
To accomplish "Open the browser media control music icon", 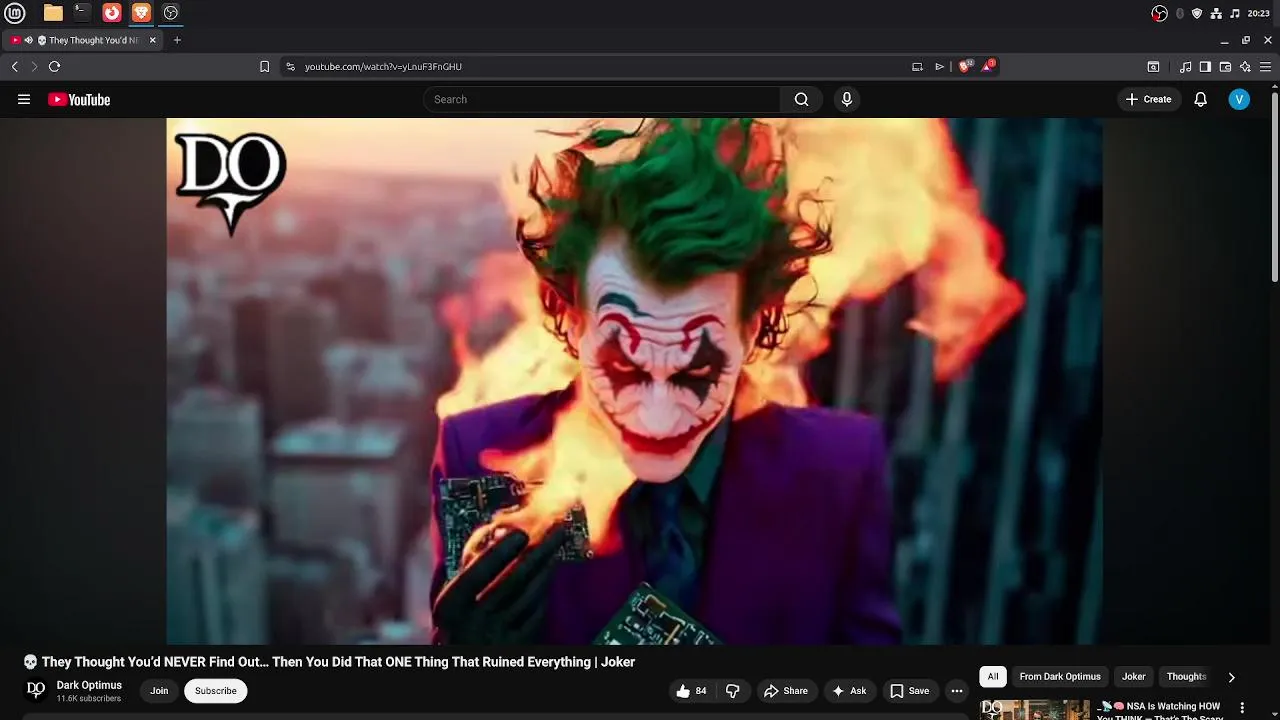I will tap(1185, 67).
